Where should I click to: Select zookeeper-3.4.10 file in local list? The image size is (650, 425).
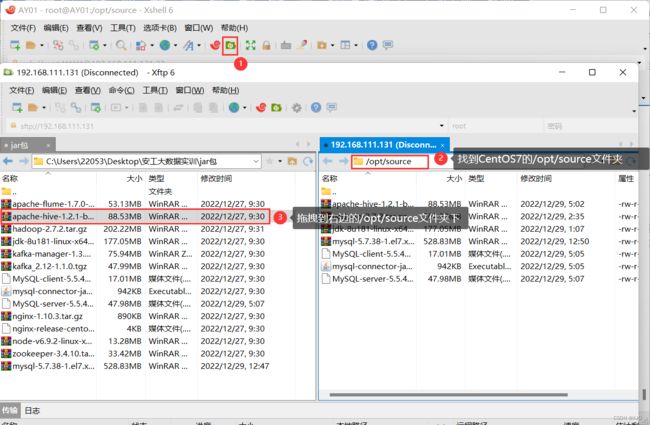coord(53,354)
